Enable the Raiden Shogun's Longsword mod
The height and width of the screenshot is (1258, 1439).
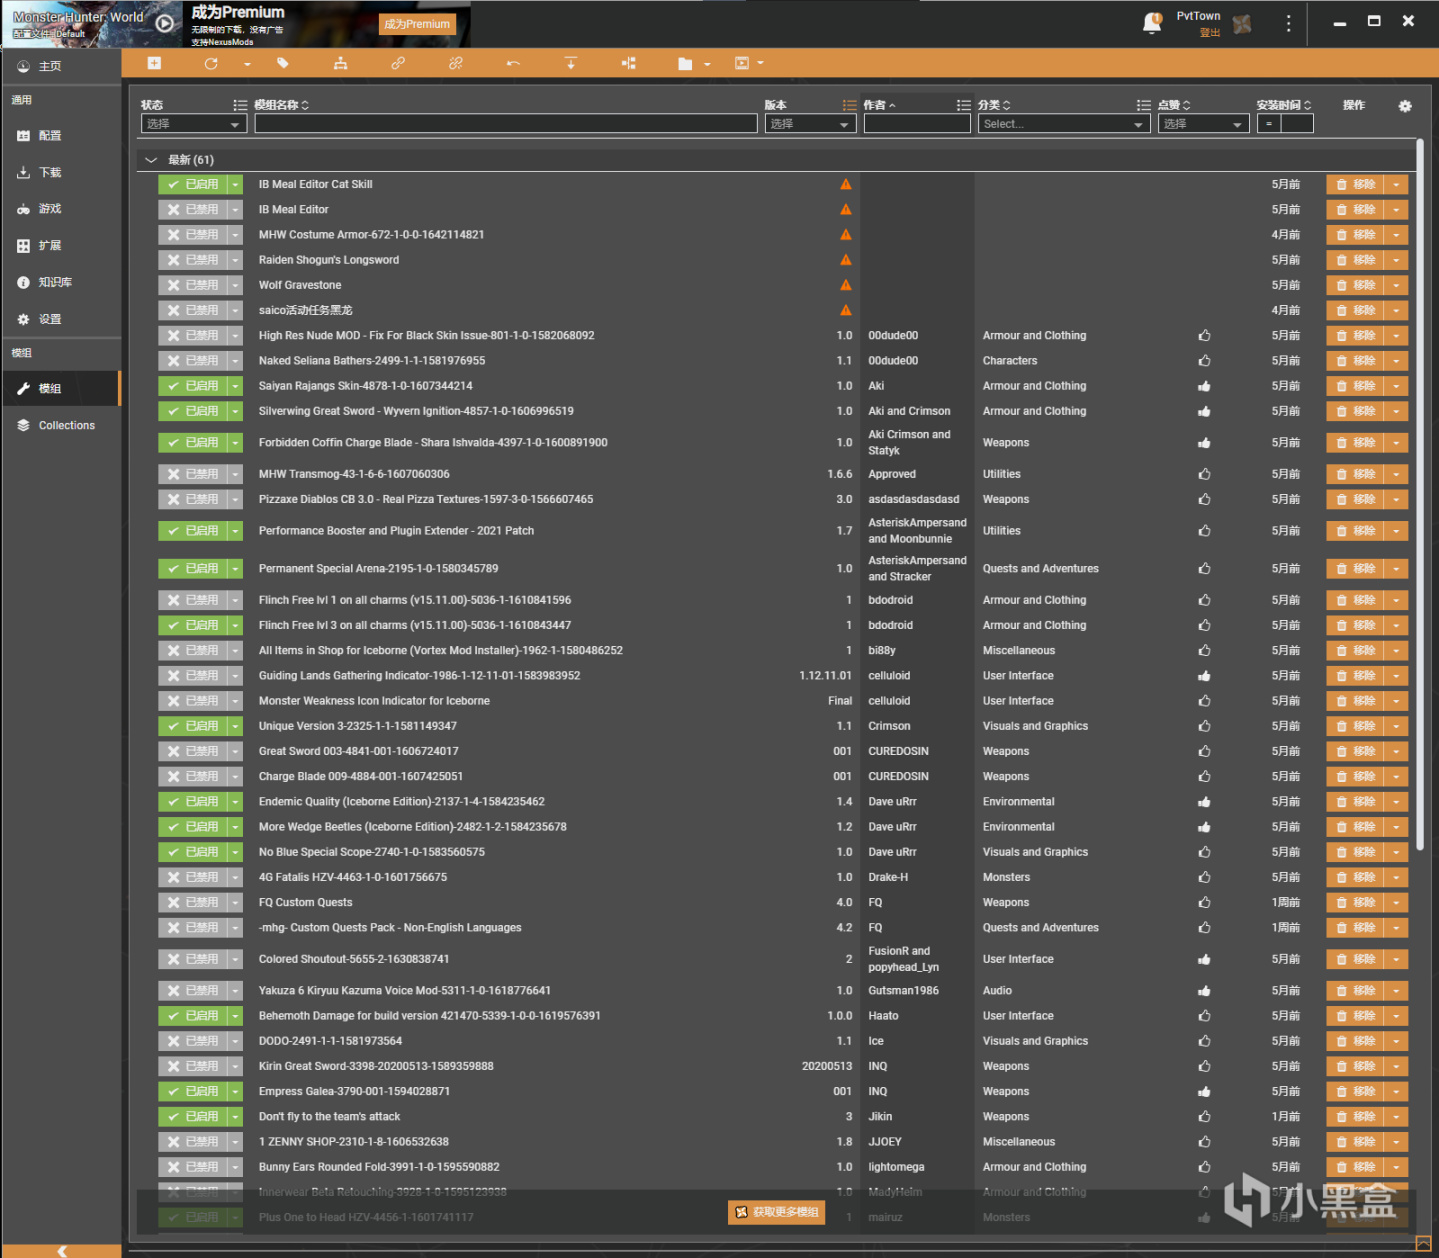[x=192, y=260]
